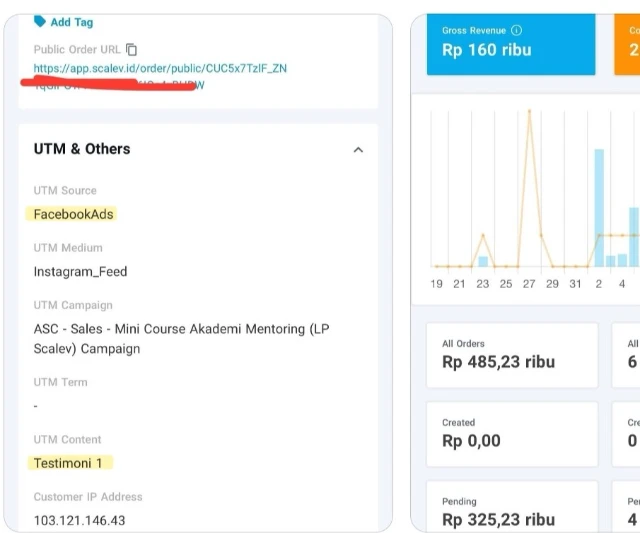640x533 pixels.
Task: Click the Gross Revenue info icon
Action: (x=516, y=31)
